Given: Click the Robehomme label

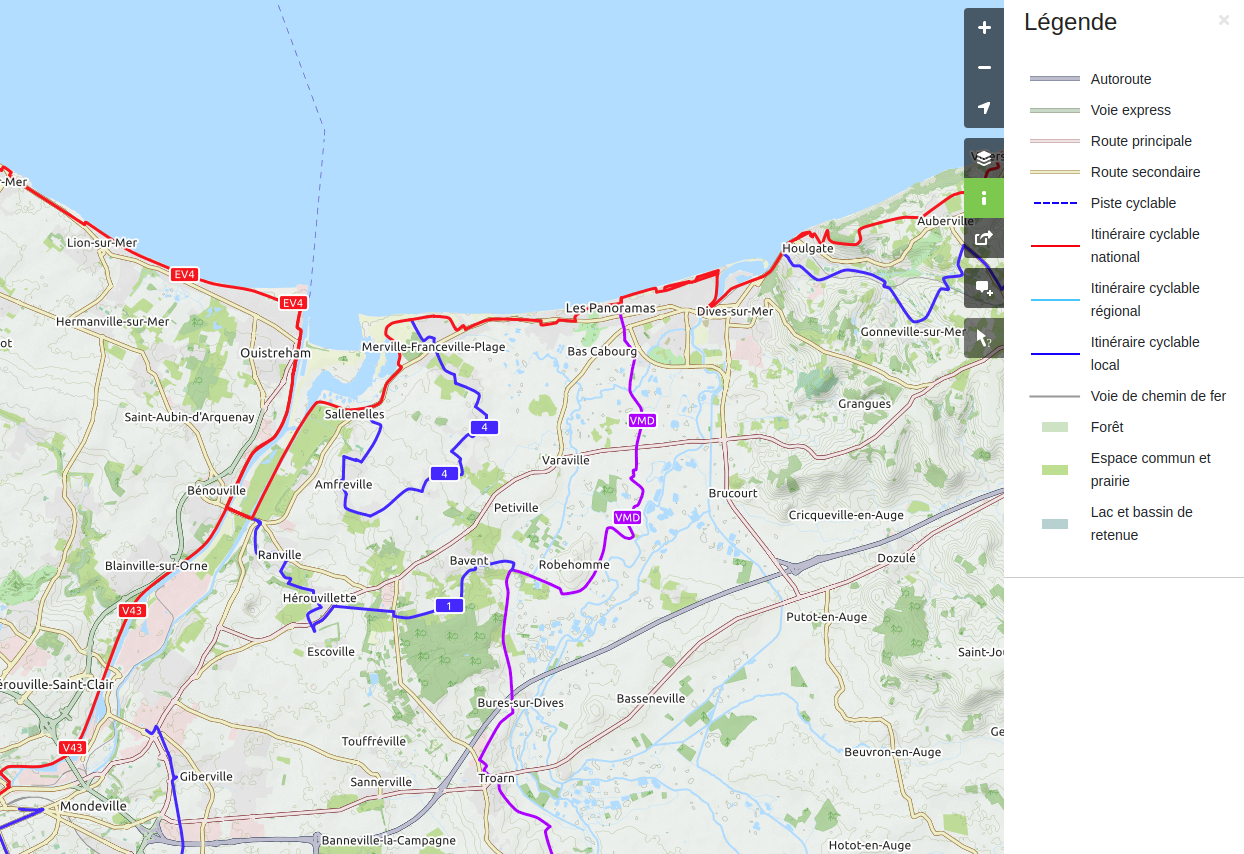Looking at the screenshot, I should click(574, 564).
